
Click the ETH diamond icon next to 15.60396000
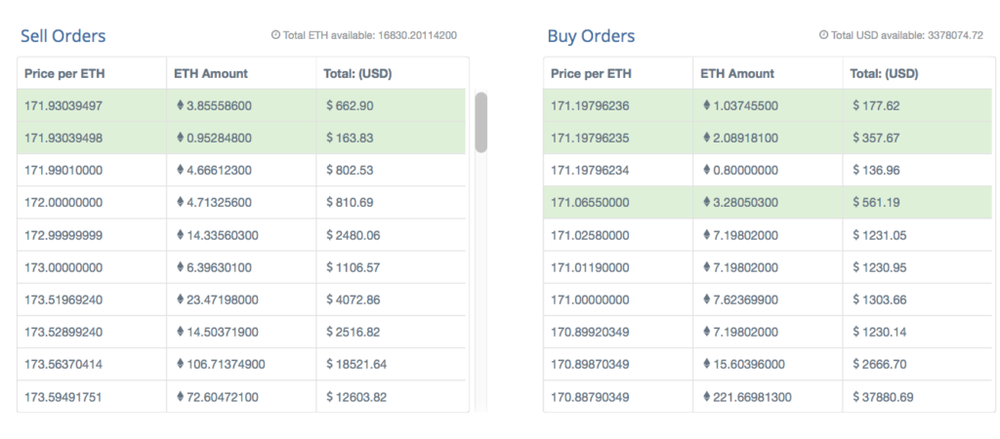point(706,364)
